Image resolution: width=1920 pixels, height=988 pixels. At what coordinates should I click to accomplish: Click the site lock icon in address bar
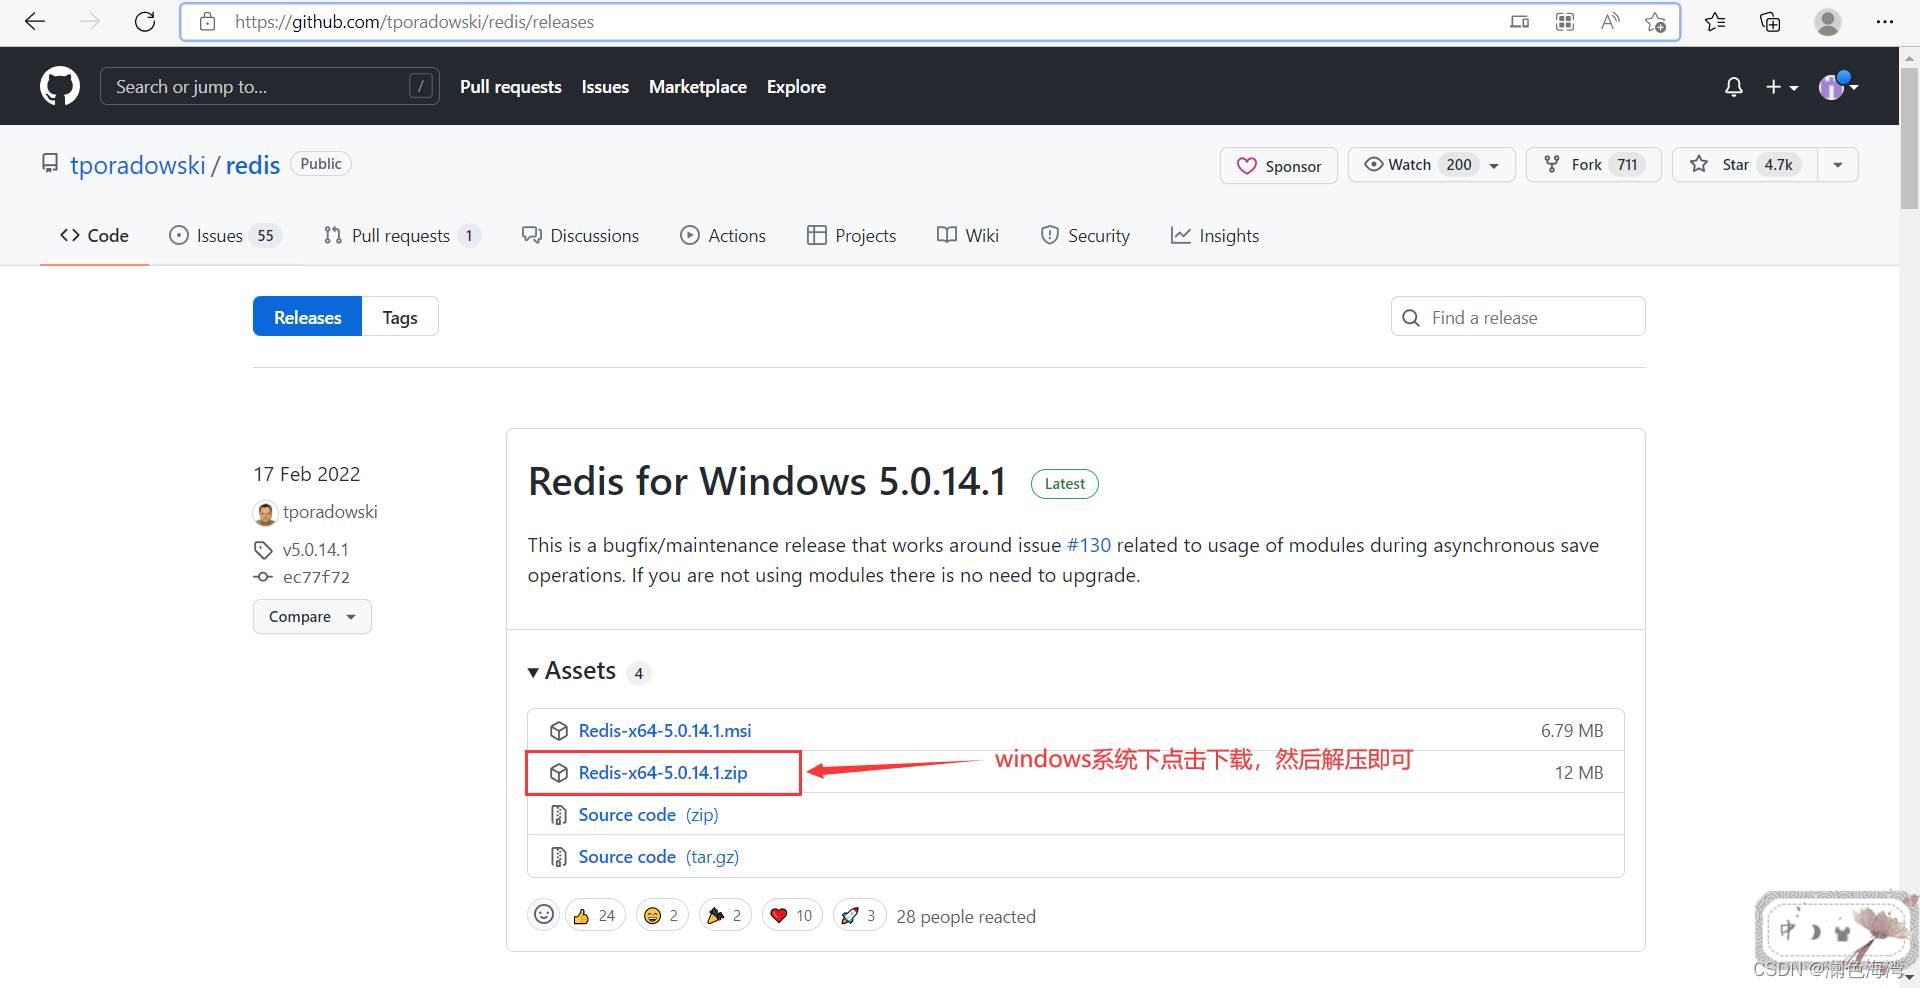coord(208,22)
